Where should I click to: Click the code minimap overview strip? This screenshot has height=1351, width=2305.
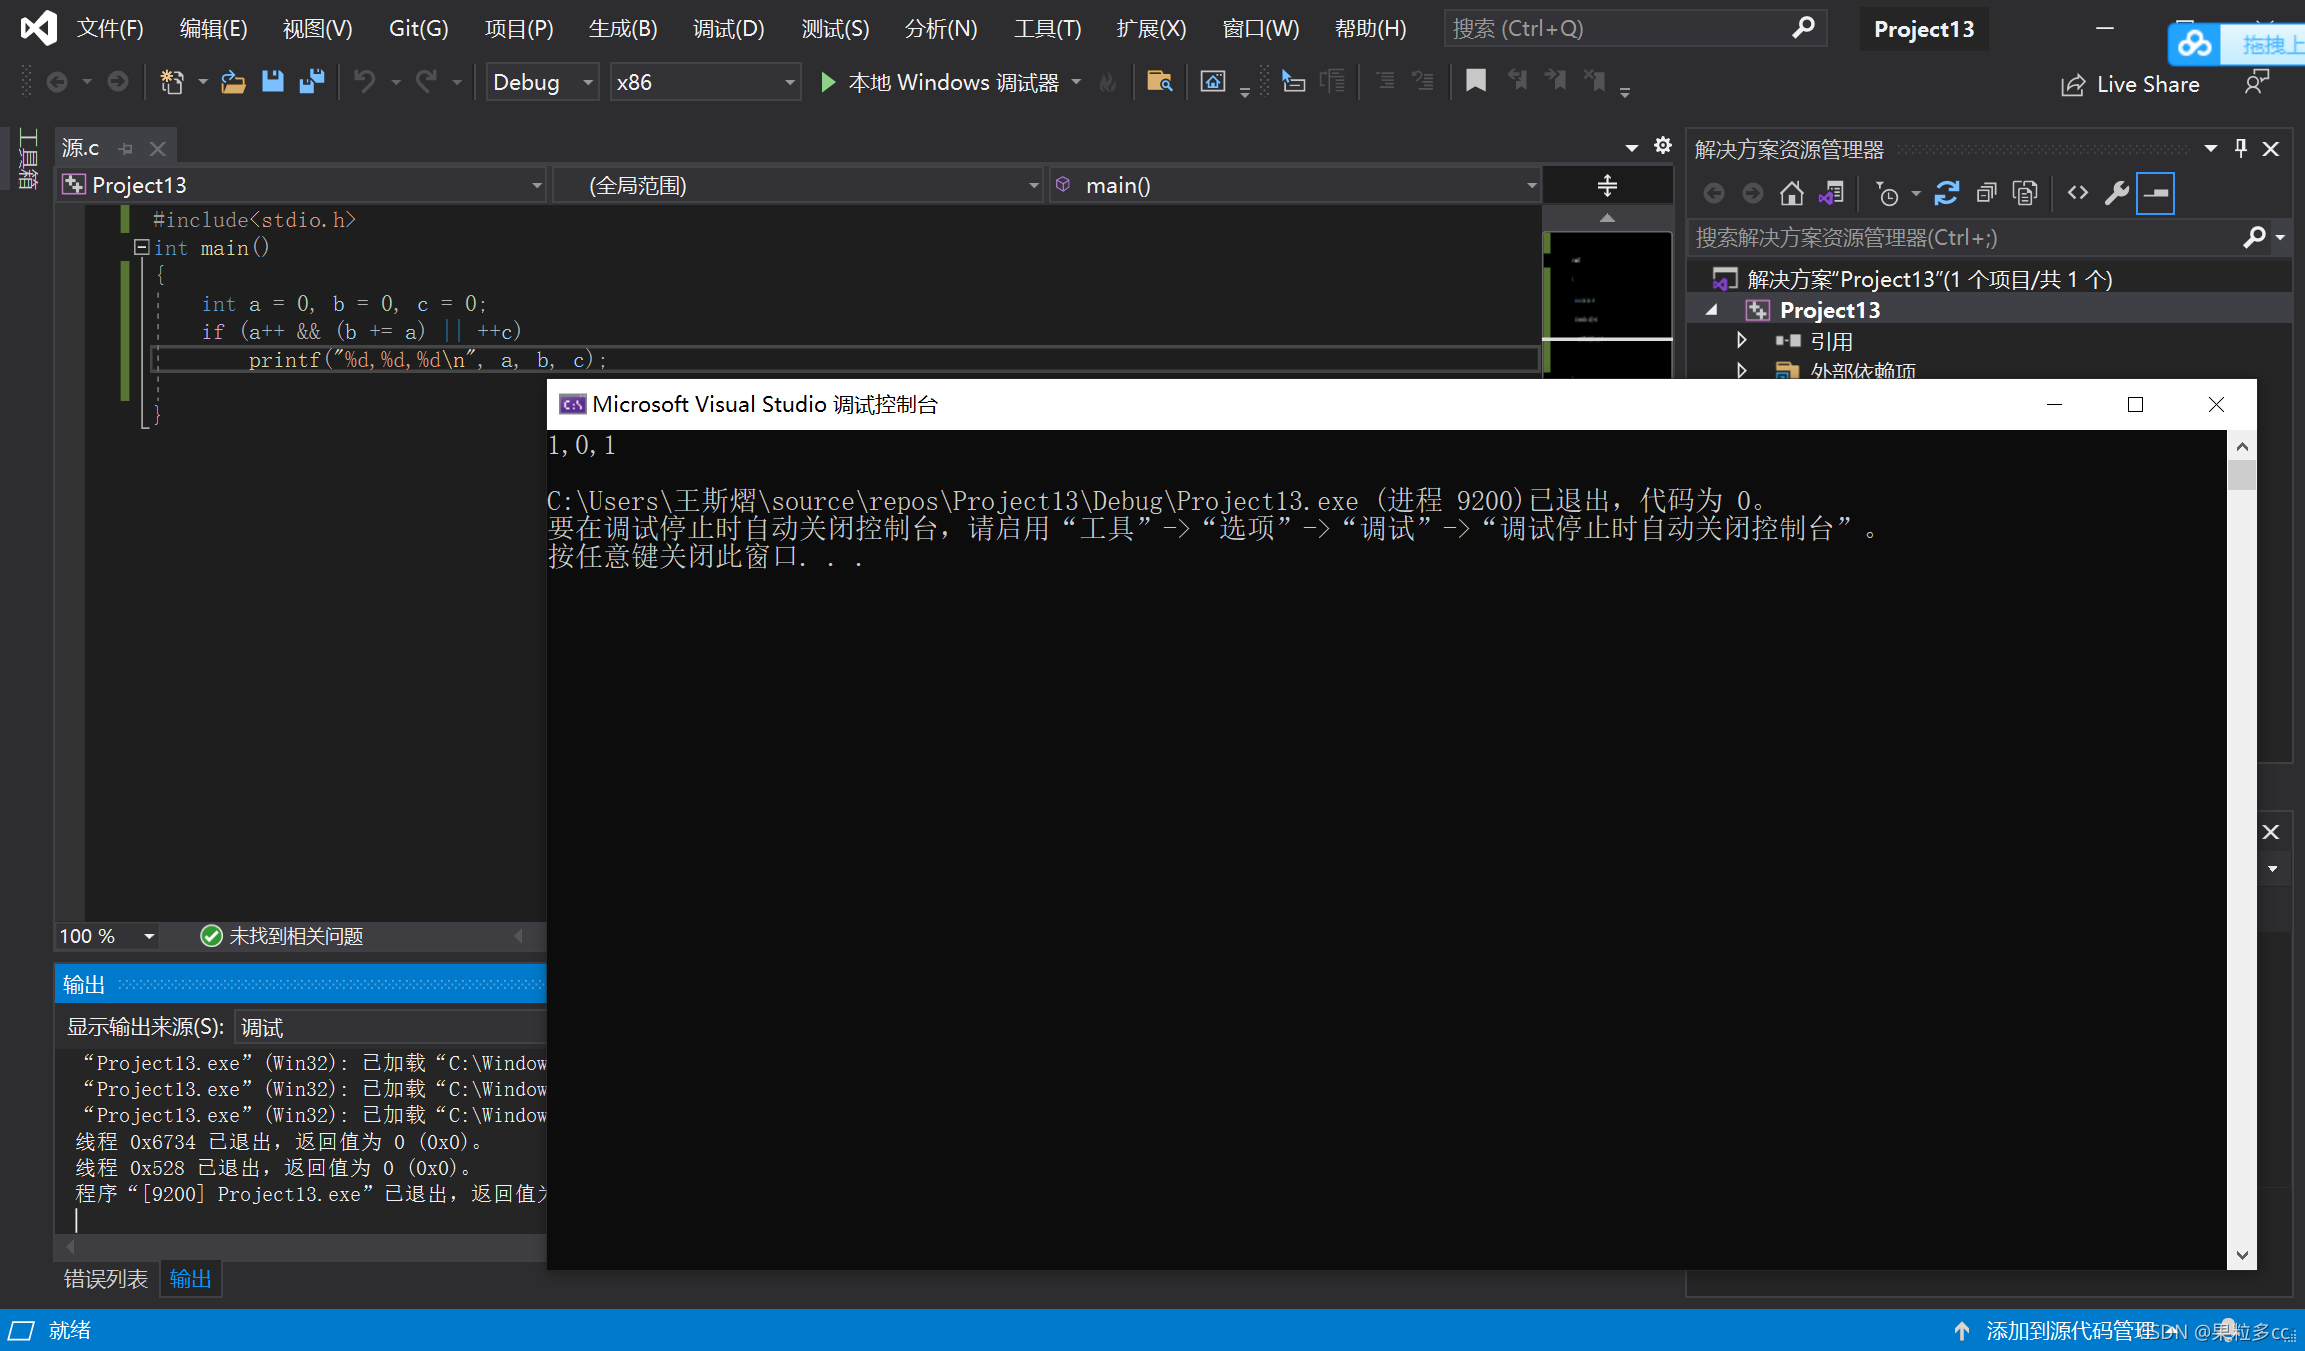1607,304
